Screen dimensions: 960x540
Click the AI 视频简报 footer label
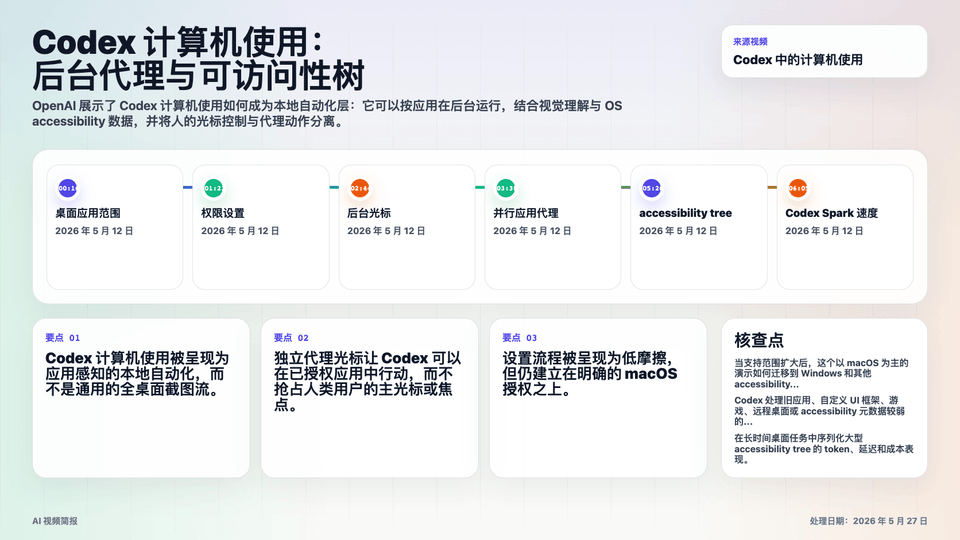[54, 521]
